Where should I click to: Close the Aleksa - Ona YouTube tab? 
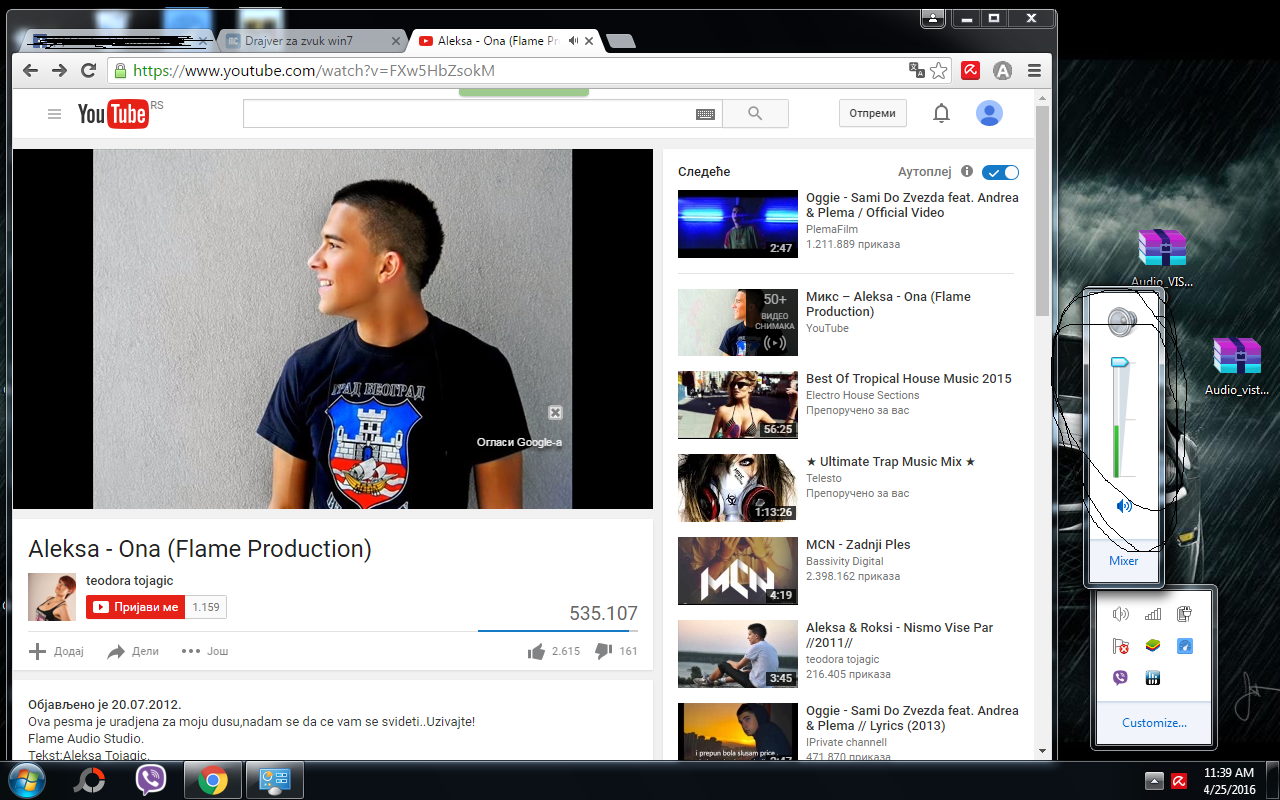589,41
